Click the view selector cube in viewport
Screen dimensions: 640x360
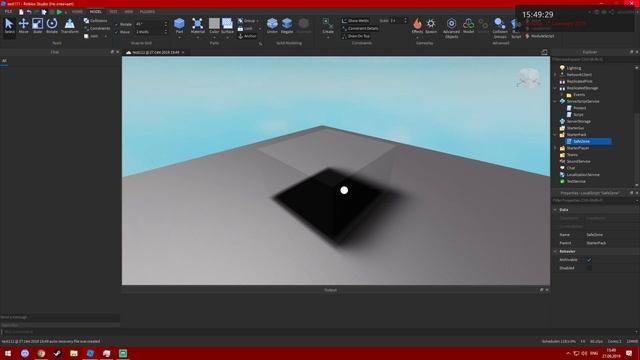click(x=529, y=78)
